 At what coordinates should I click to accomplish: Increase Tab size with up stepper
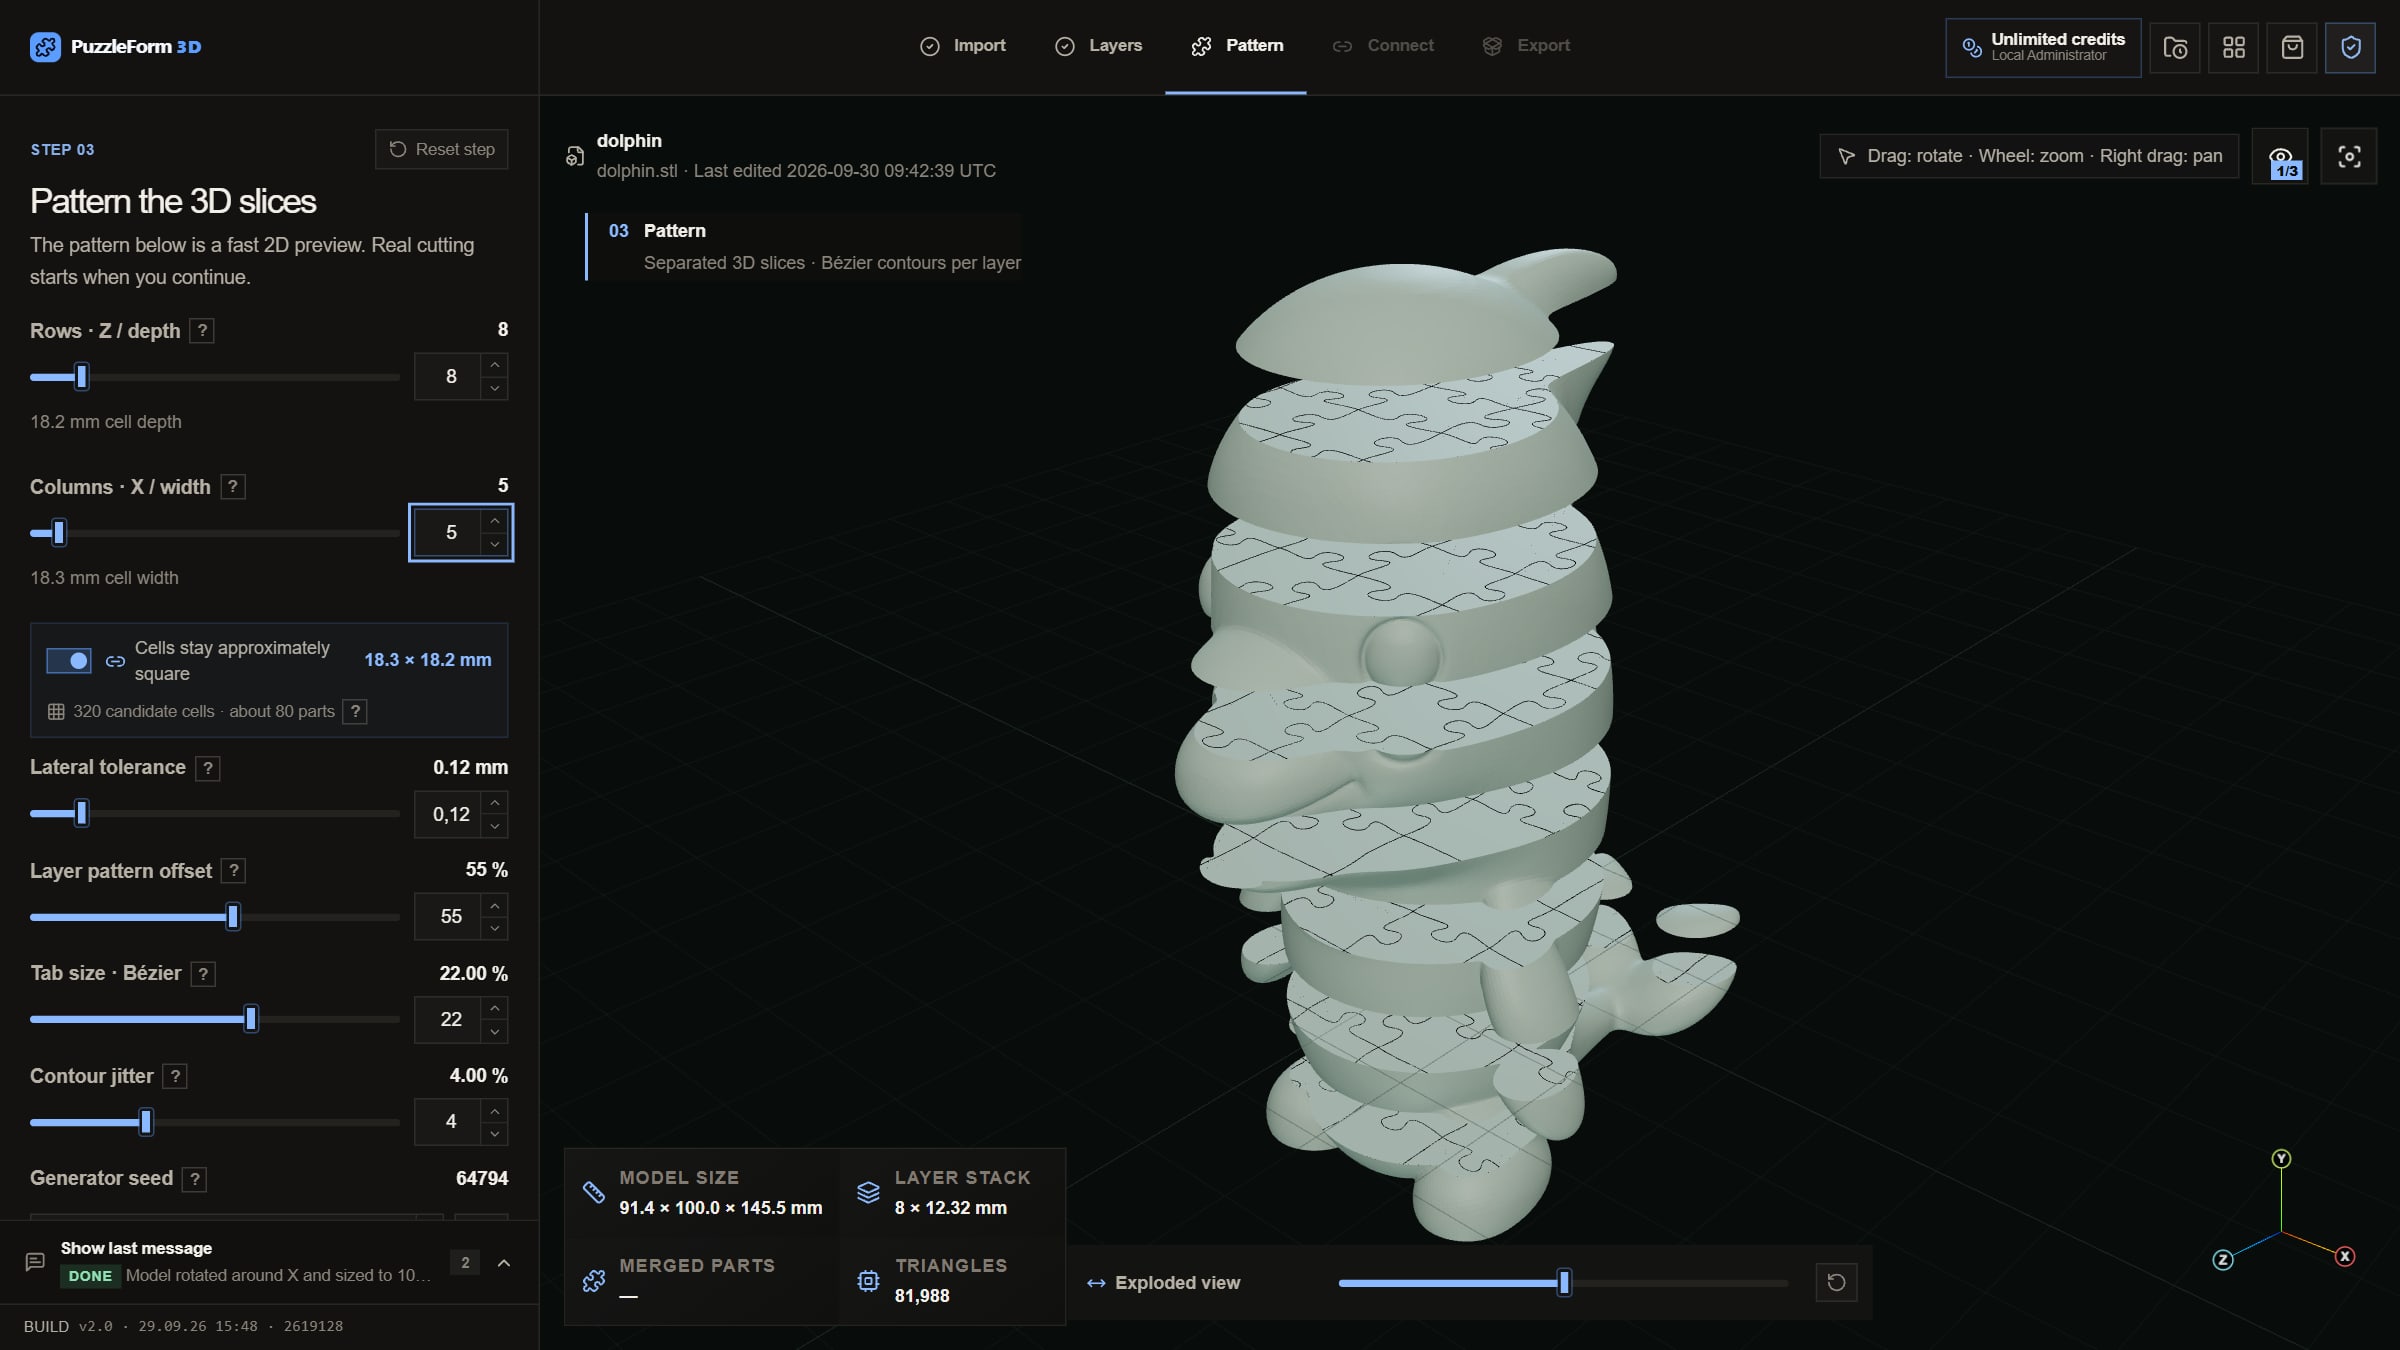click(x=494, y=1008)
